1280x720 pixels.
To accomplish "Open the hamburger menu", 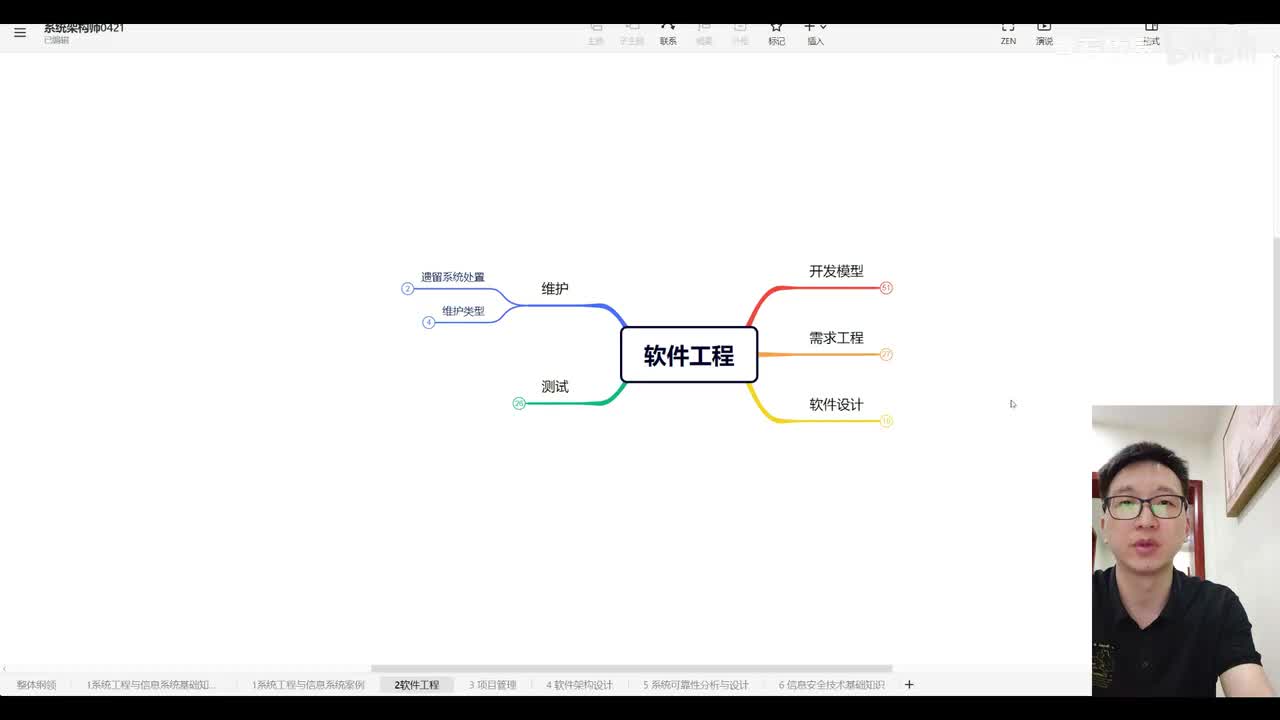I will coord(20,33).
